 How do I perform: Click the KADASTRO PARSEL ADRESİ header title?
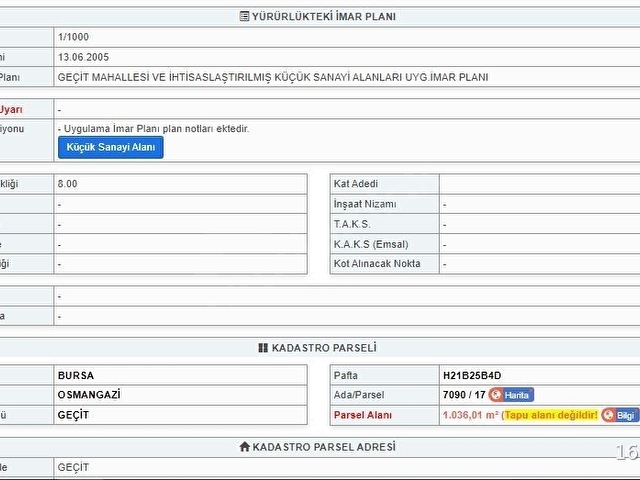324,447
